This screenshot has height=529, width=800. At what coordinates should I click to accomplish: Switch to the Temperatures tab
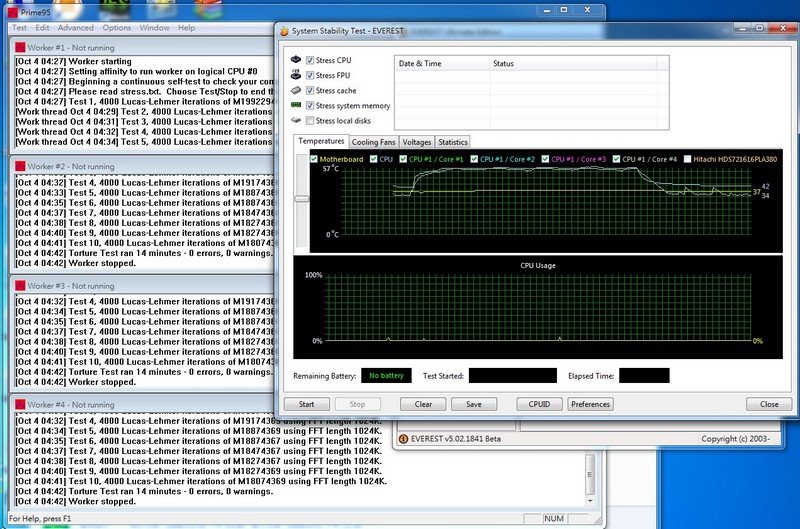pos(321,141)
